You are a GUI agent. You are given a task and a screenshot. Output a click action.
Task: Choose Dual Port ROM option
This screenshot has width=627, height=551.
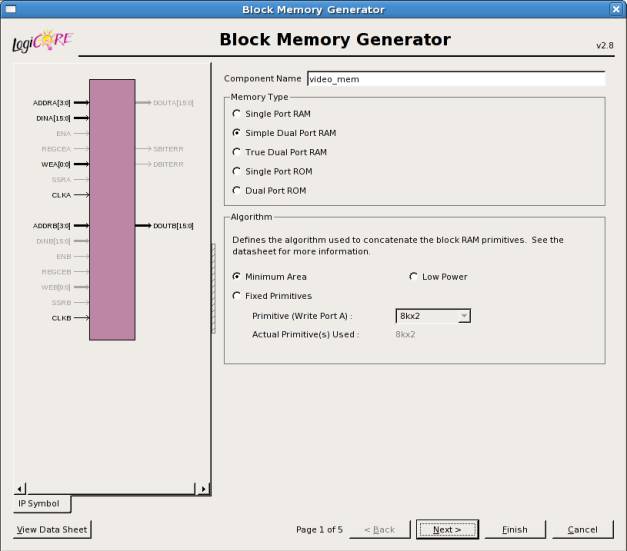click(x=237, y=190)
